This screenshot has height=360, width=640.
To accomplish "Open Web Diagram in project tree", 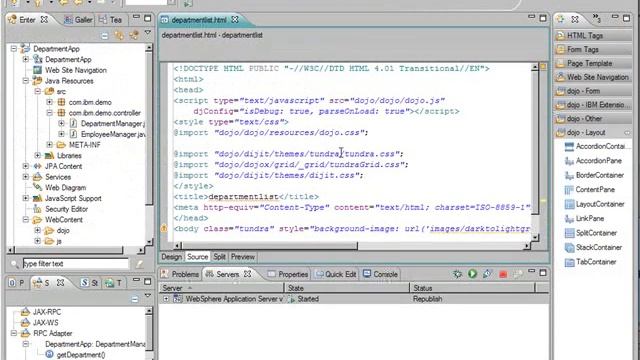I will click(60, 188).
